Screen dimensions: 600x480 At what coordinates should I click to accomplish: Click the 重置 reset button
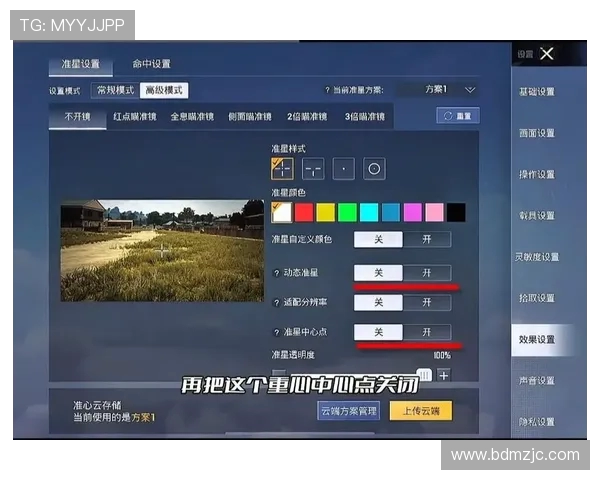click(x=458, y=116)
